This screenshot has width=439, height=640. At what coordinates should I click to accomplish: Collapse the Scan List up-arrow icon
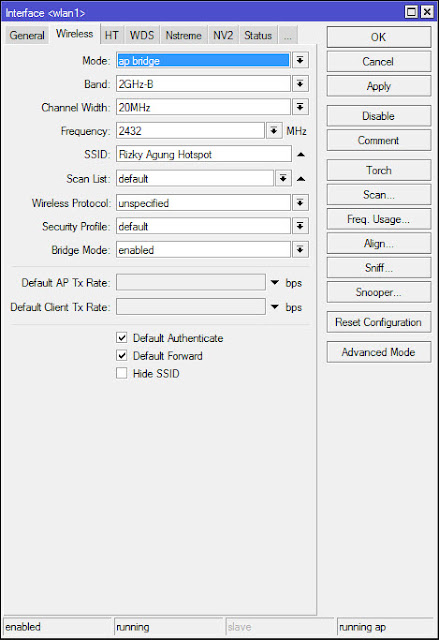tap(301, 179)
